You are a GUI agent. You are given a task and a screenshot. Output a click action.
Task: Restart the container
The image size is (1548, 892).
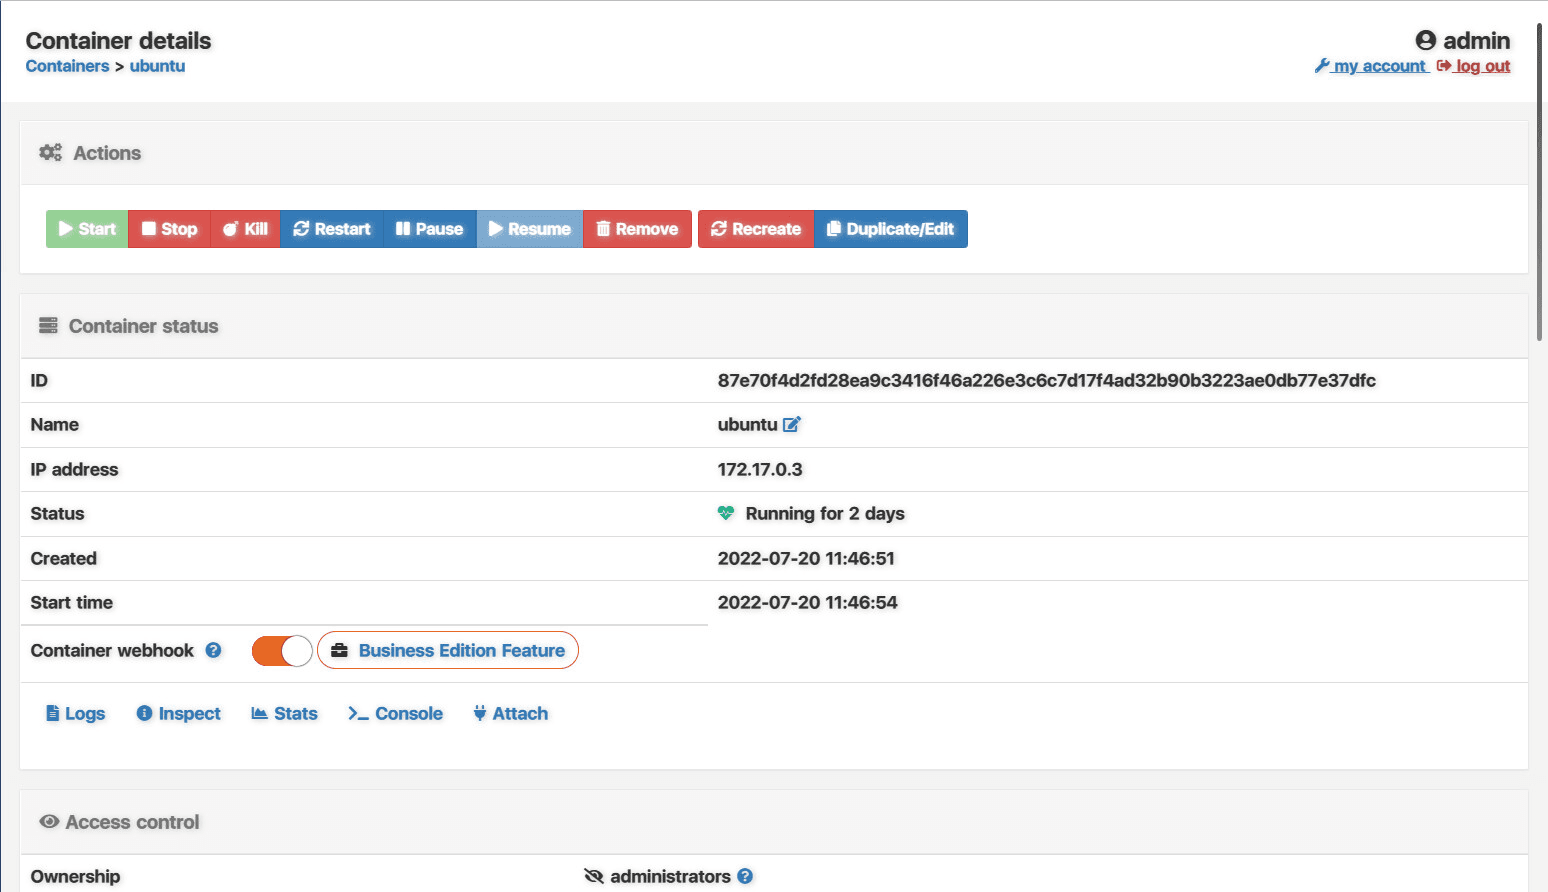coord(331,229)
